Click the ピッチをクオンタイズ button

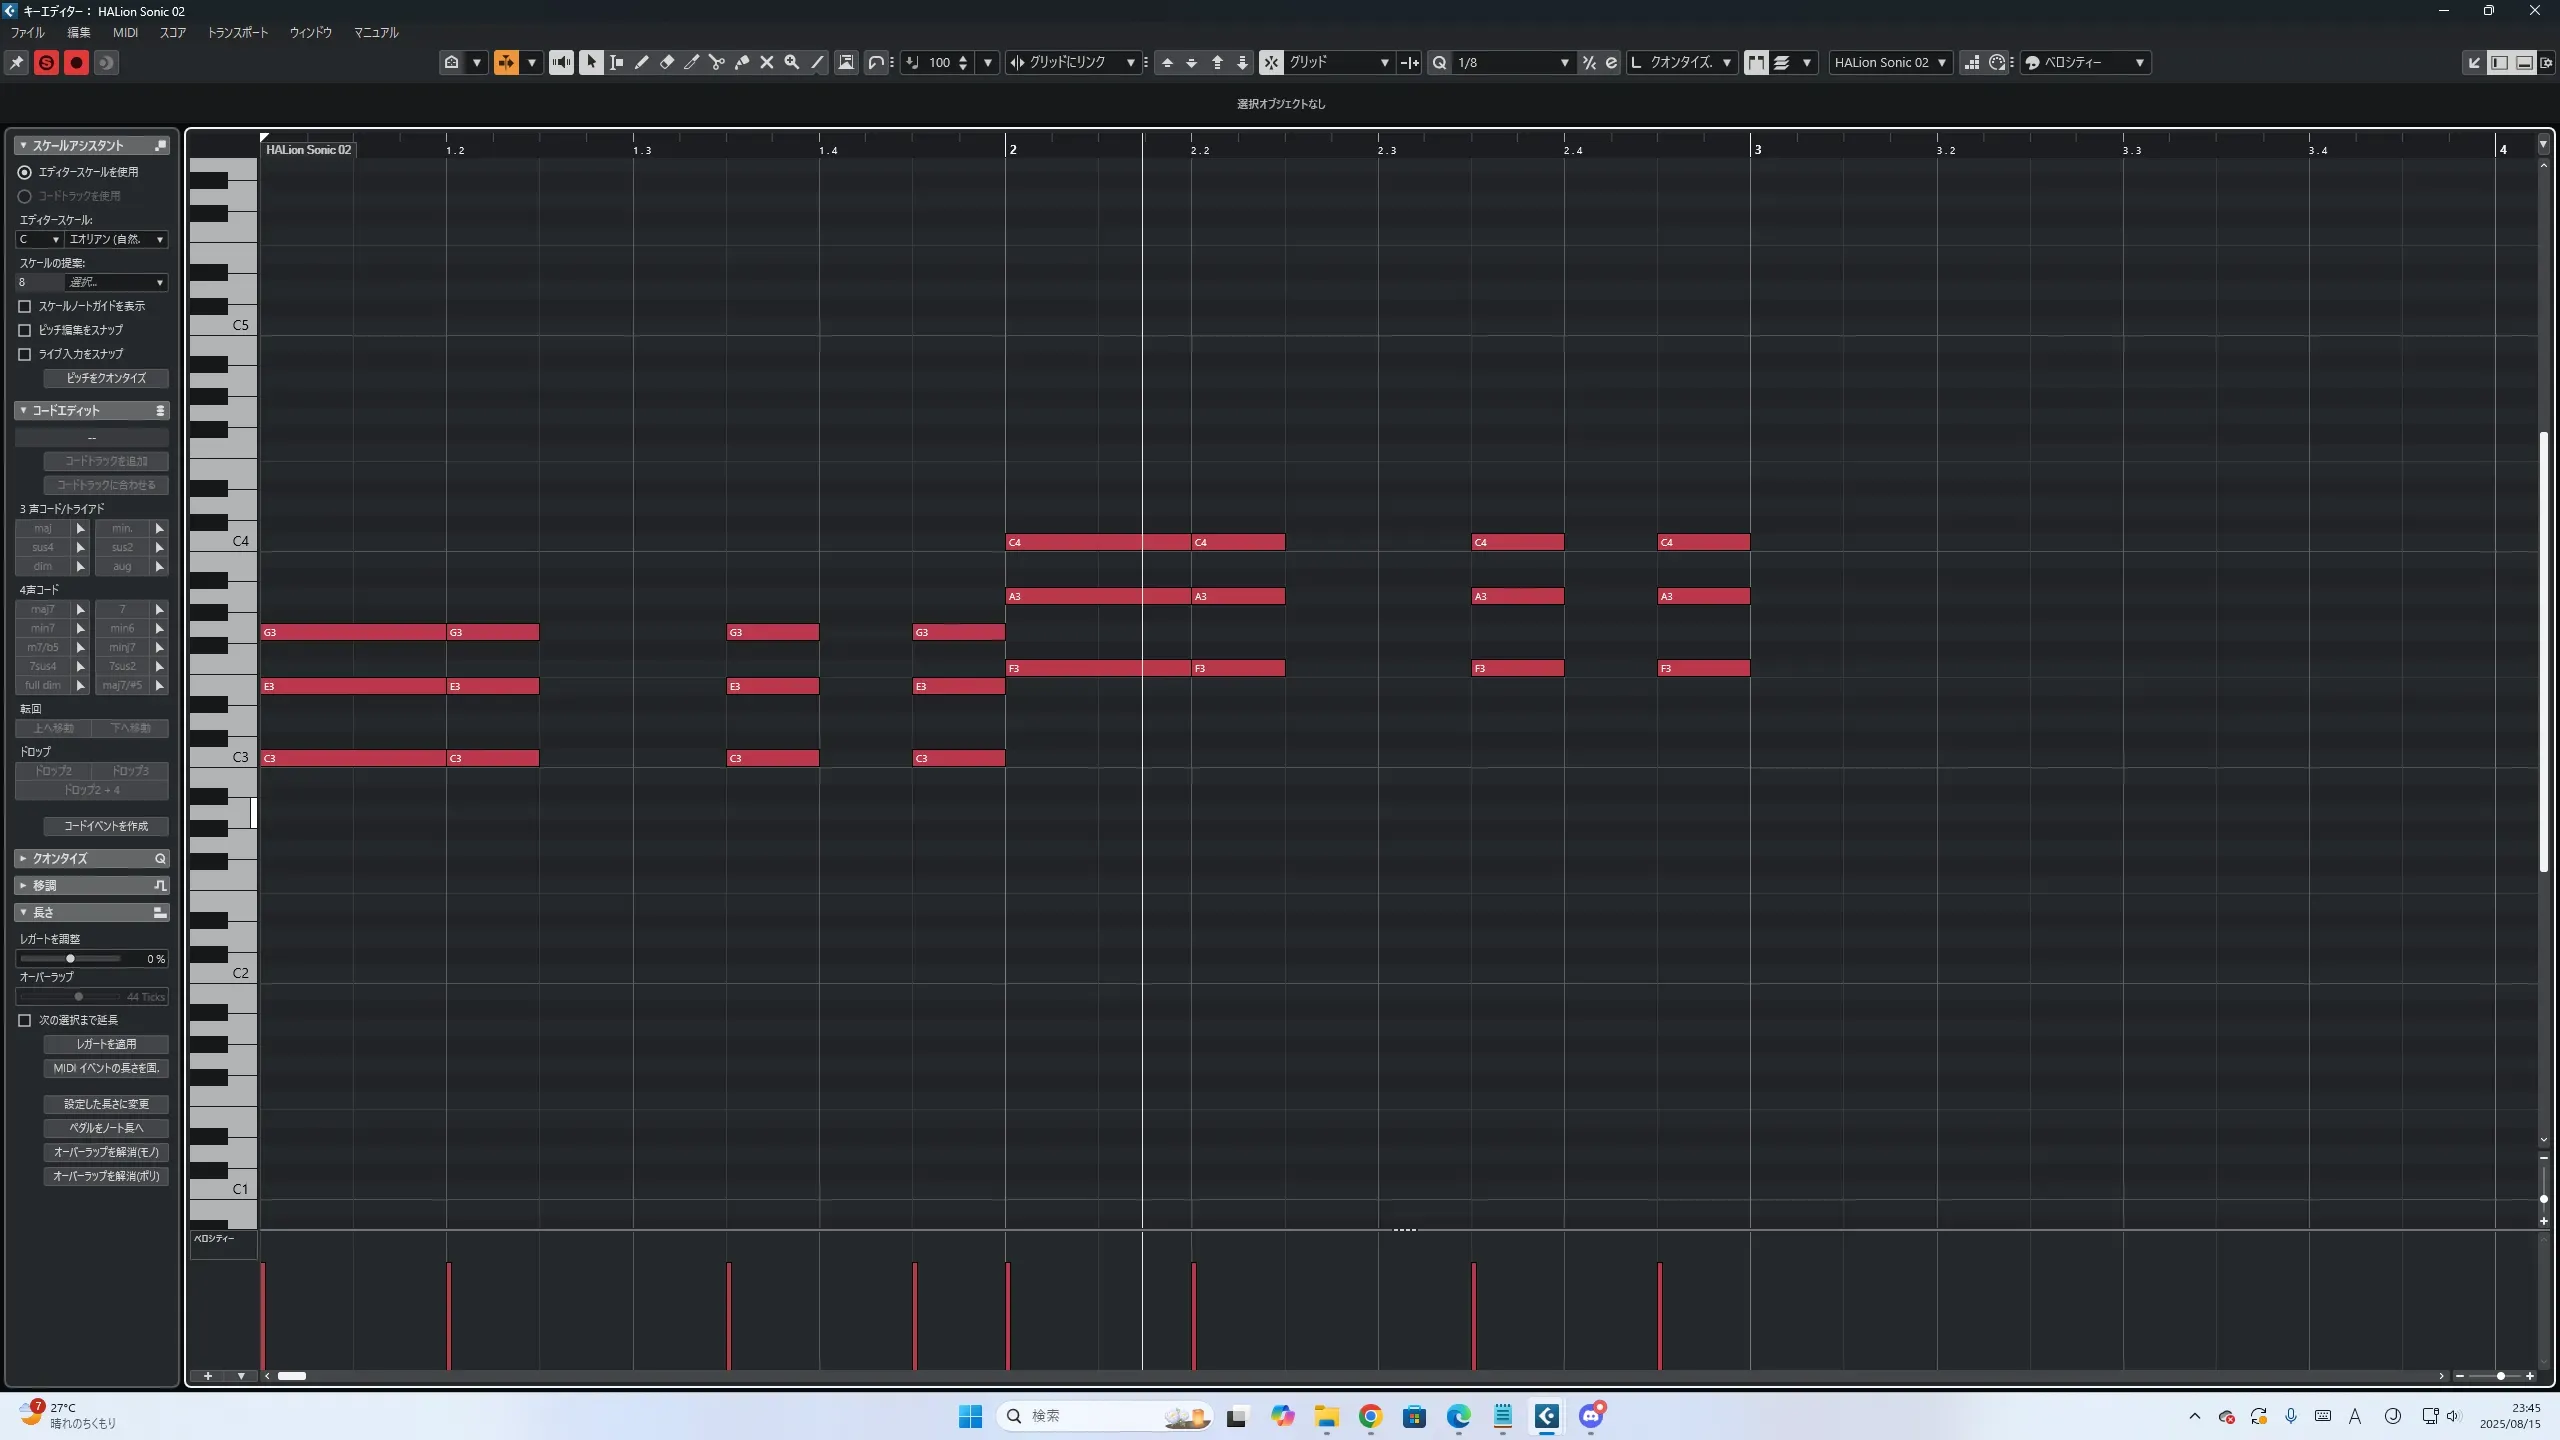pyautogui.click(x=106, y=378)
